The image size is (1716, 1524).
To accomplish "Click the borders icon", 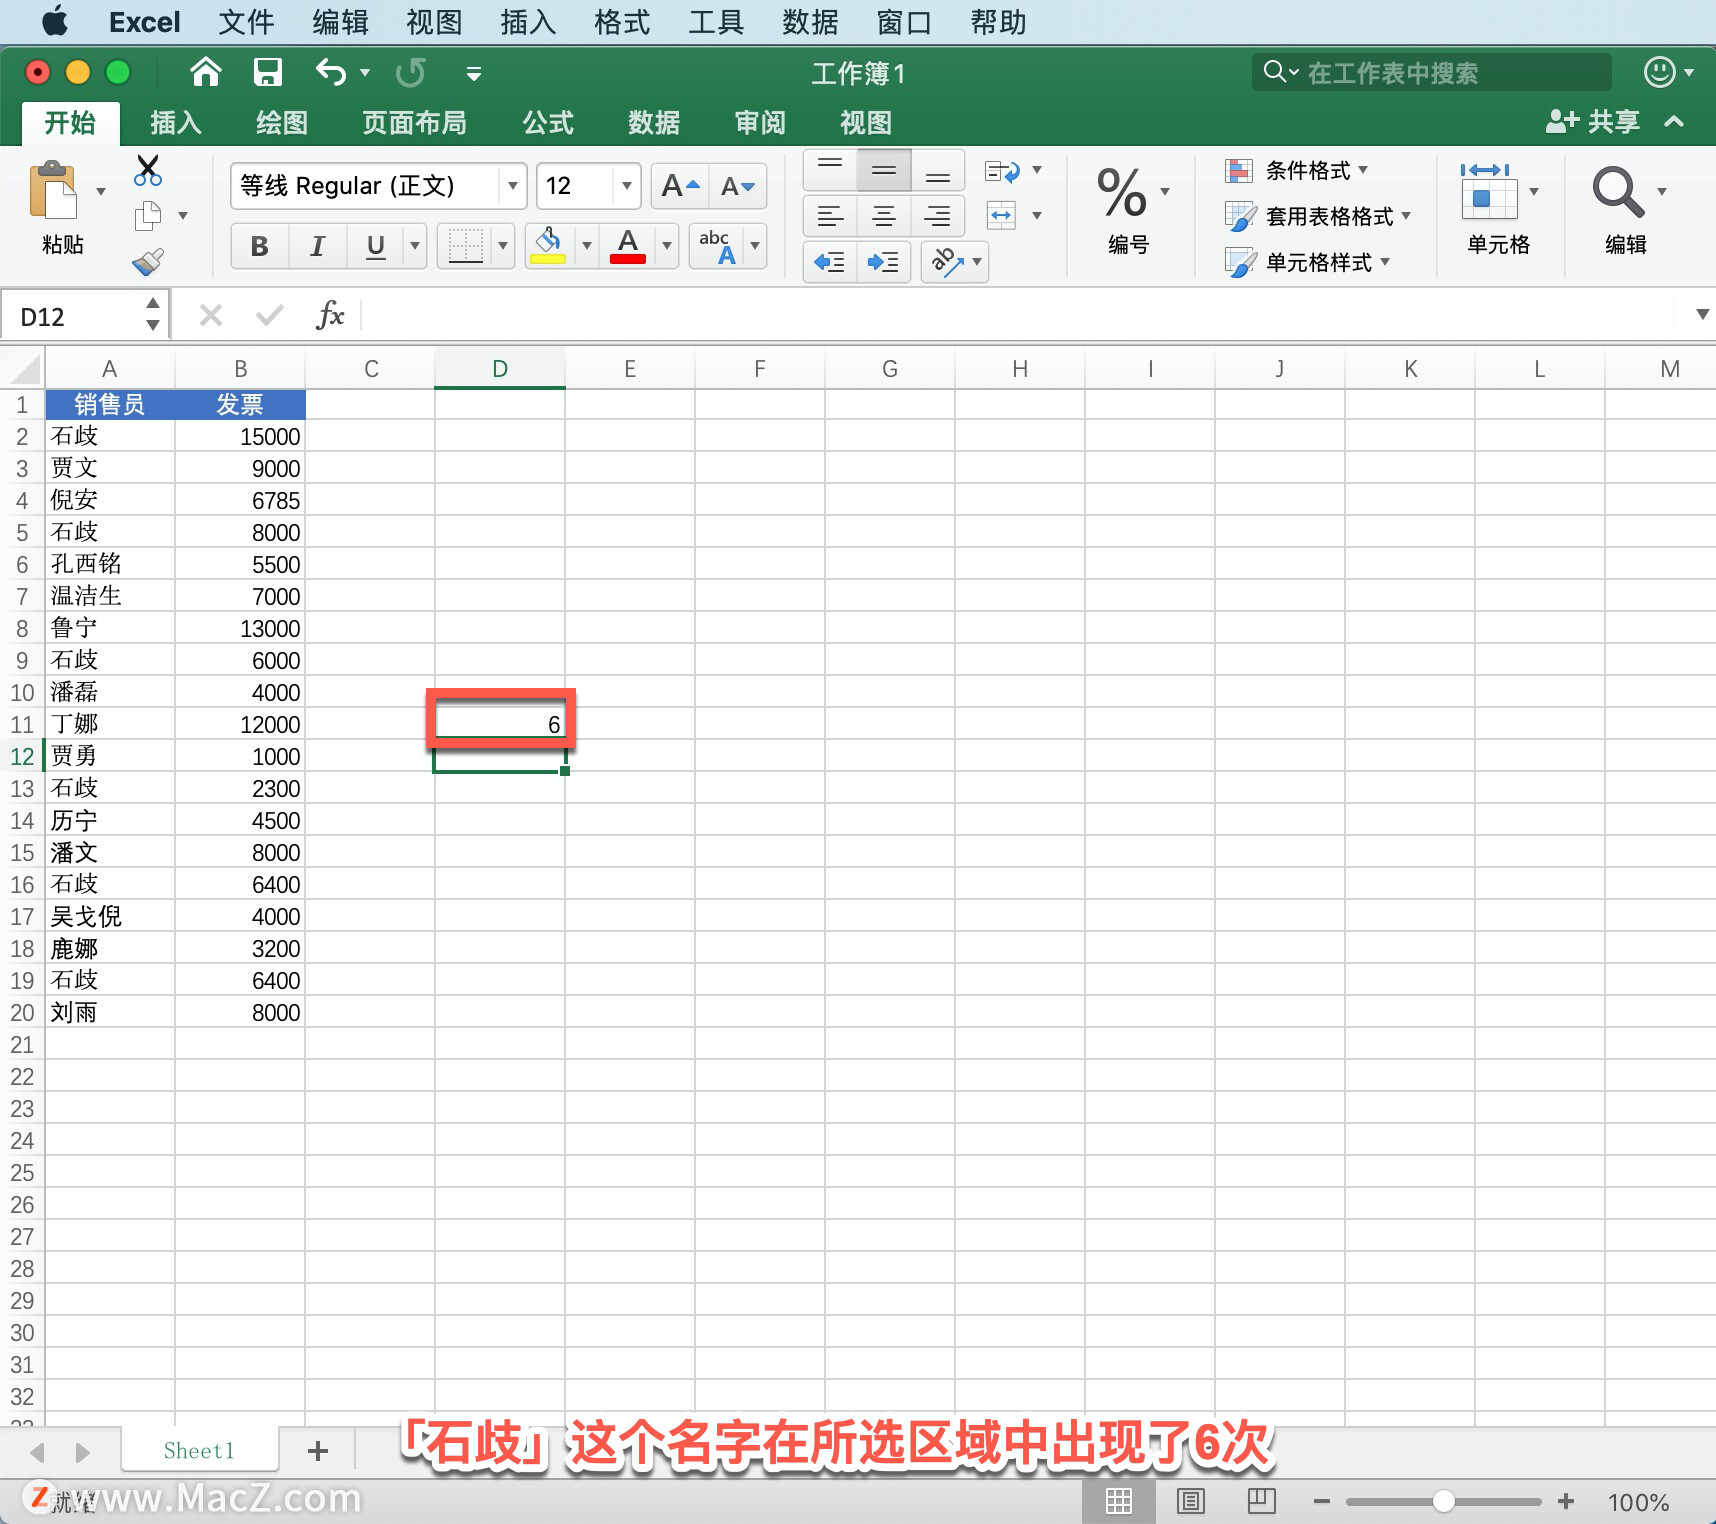I will pyautogui.click(x=466, y=246).
